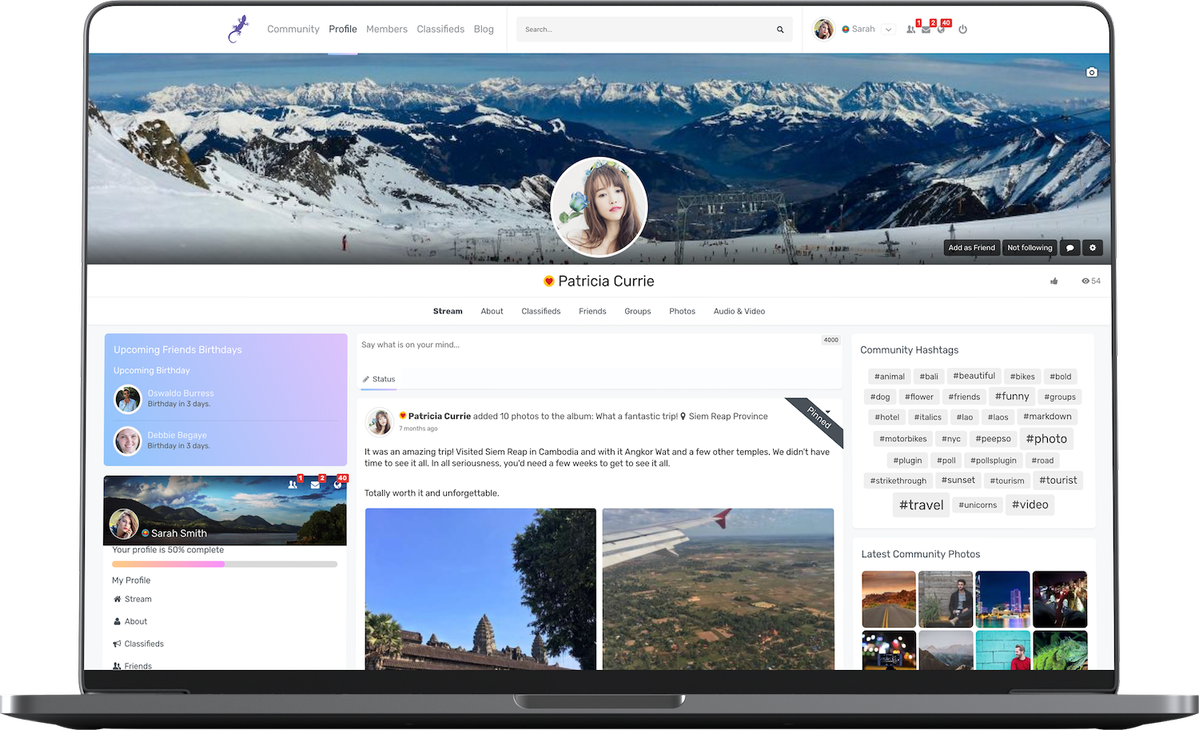Click the 'Say what is on your mind' box
The image size is (1199, 730).
(590, 345)
